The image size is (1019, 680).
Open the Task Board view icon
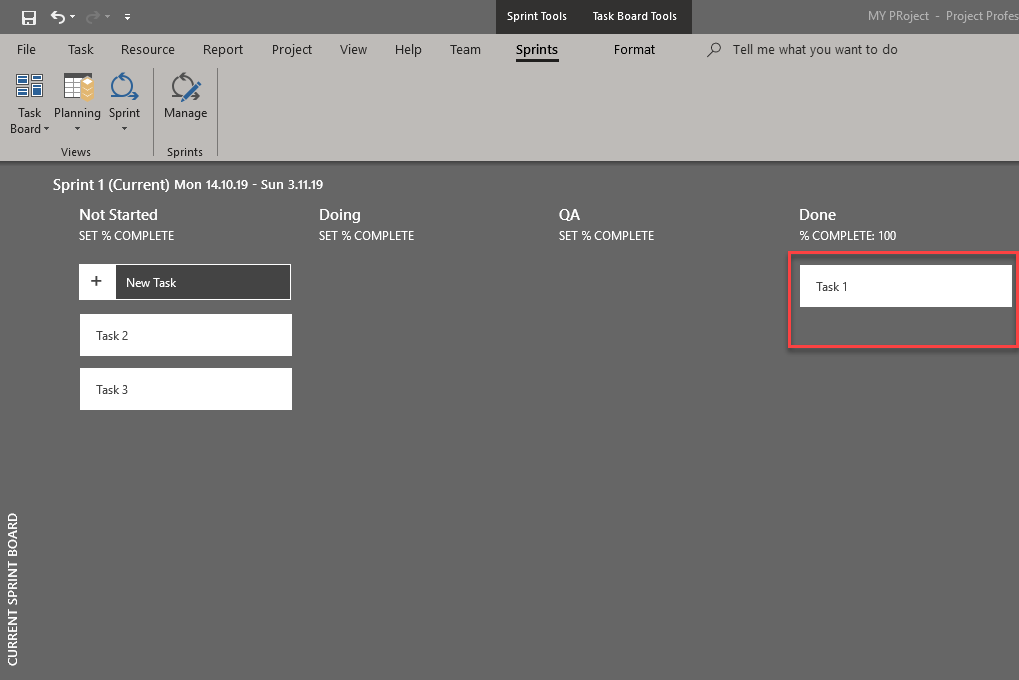point(30,87)
